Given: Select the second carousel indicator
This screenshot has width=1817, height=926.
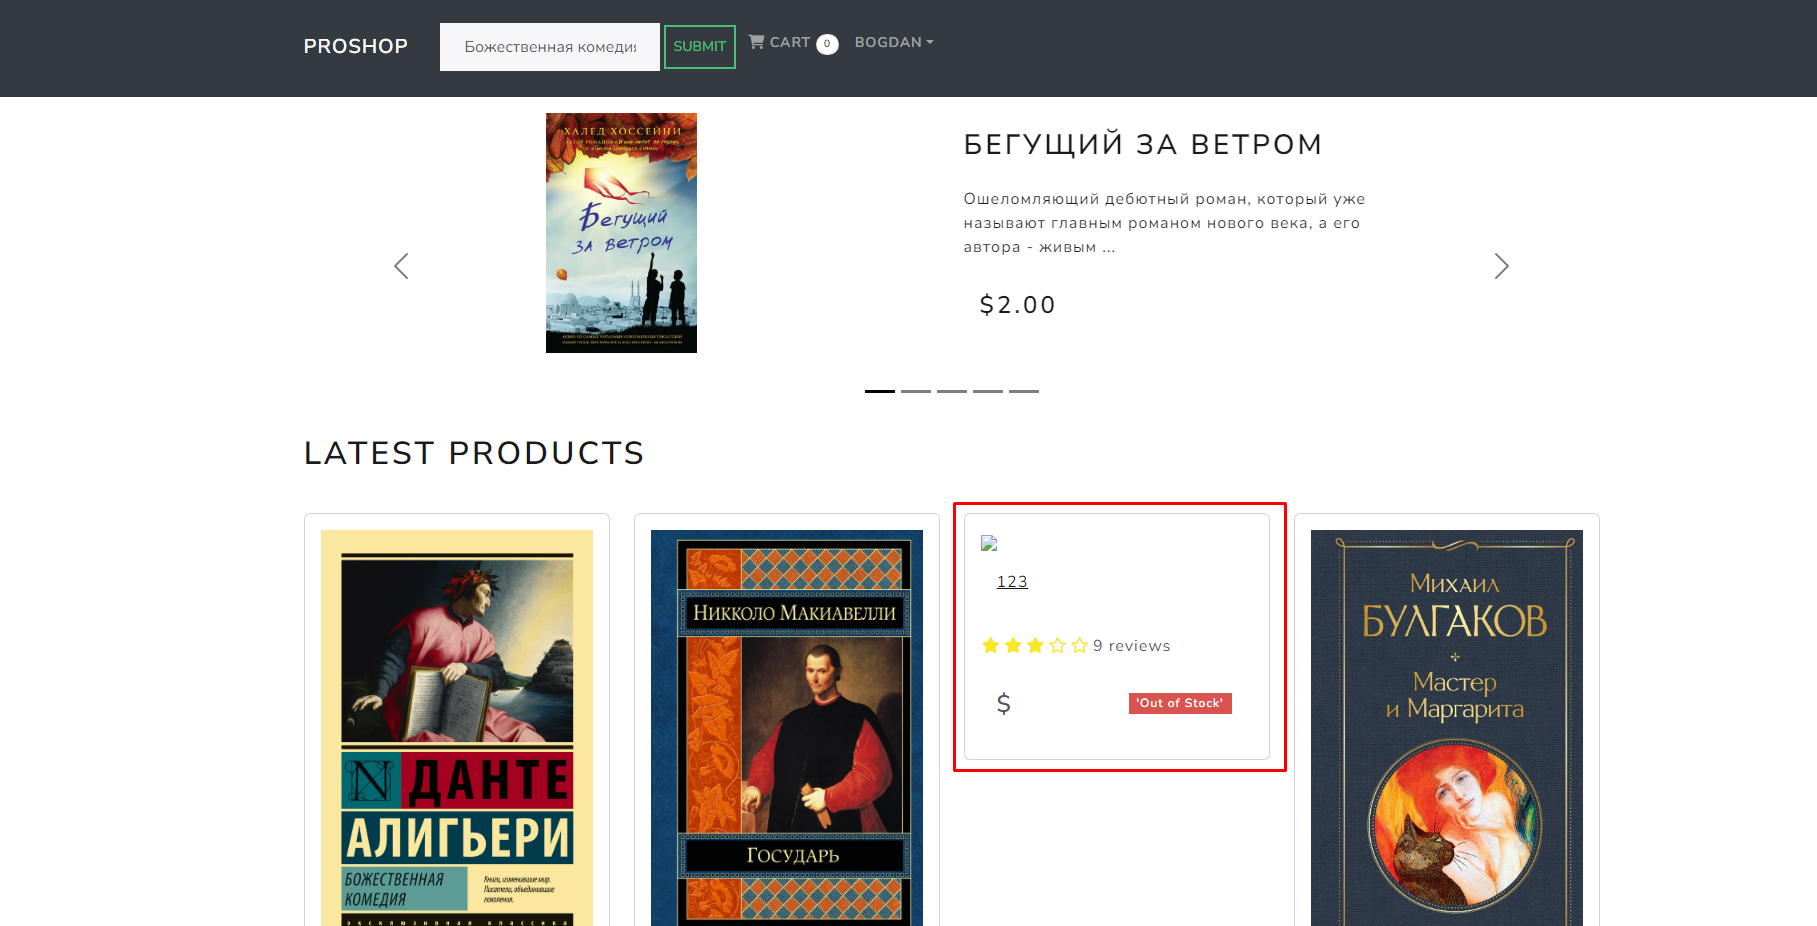Looking at the screenshot, I should (916, 391).
